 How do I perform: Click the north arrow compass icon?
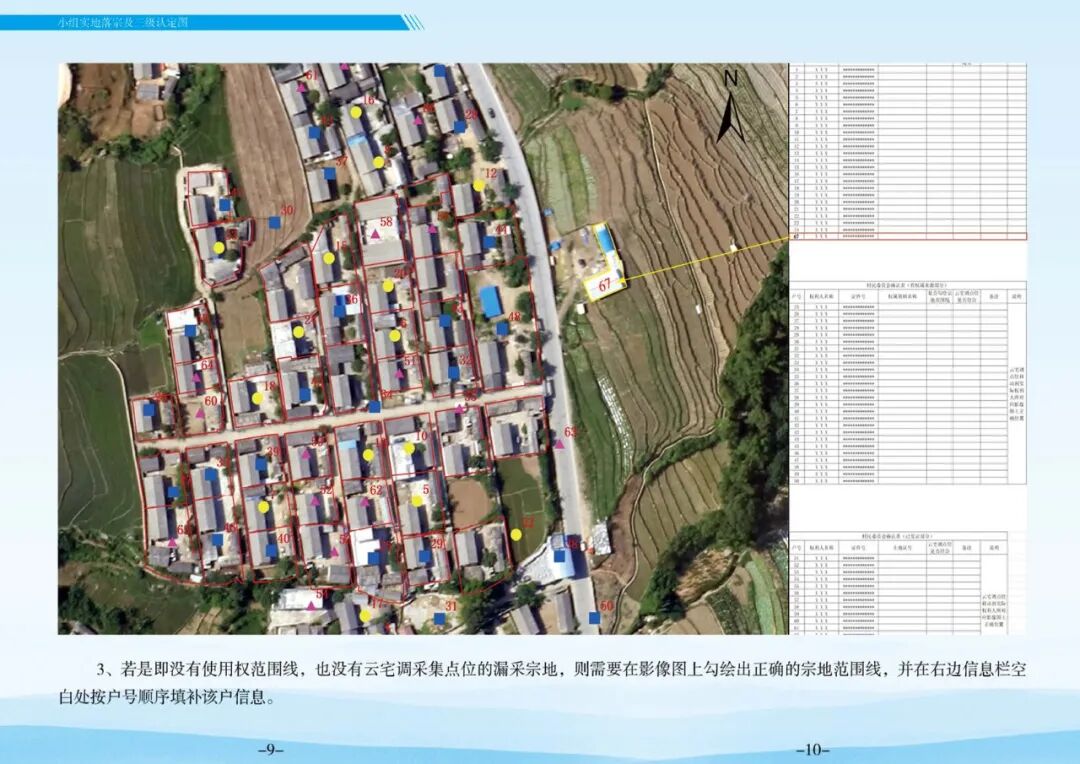(728, 110)
